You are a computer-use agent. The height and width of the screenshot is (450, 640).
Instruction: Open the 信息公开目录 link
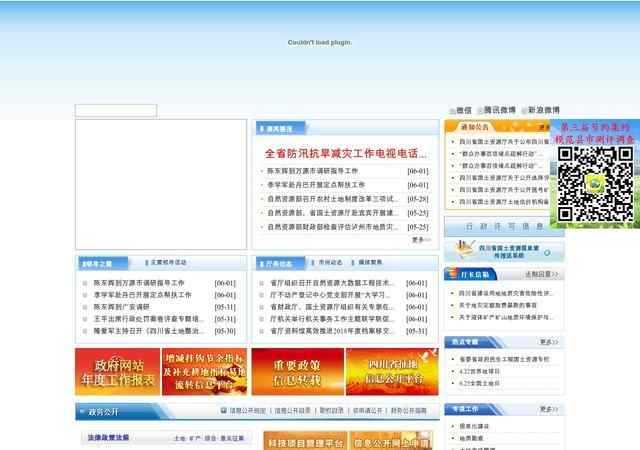pos(292,410)
